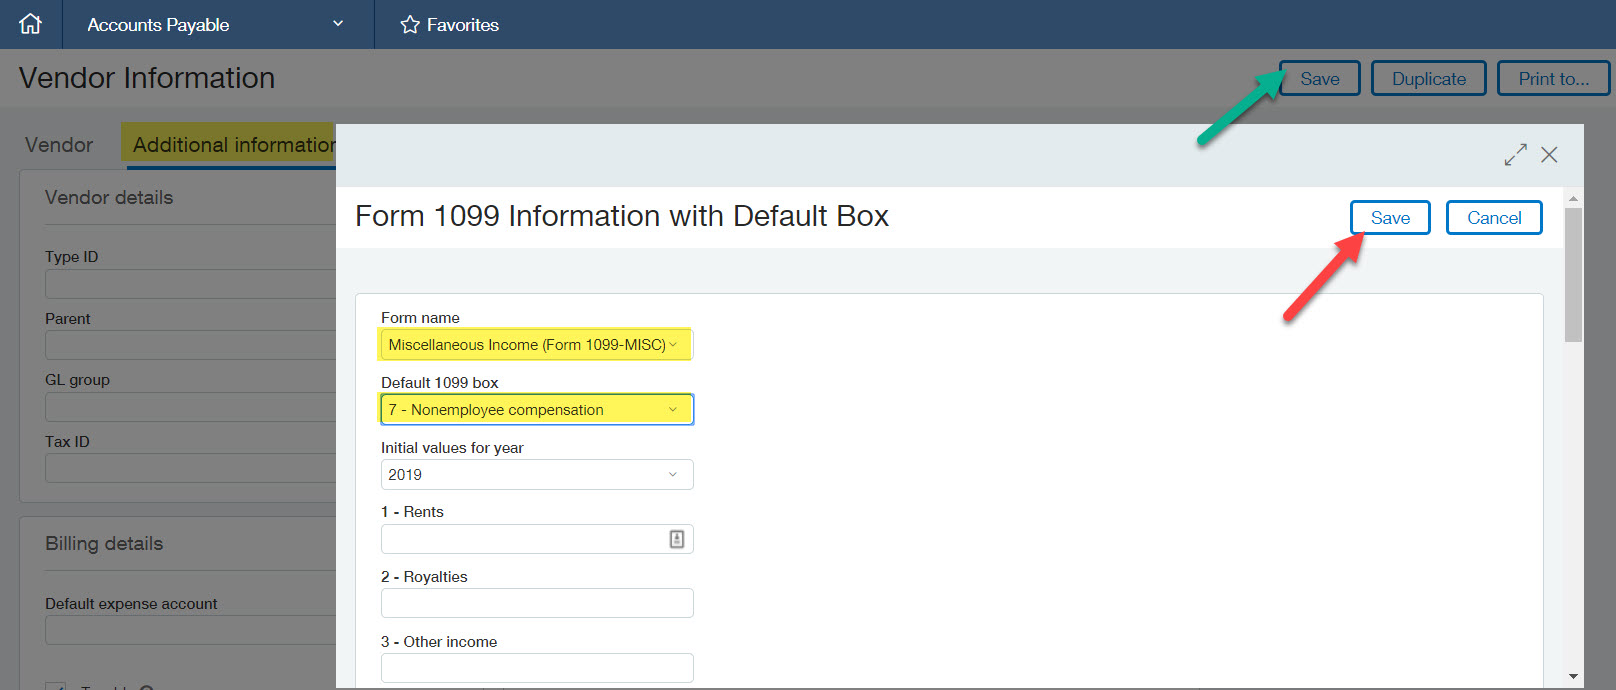1616x690 pixels.
Task: Click the Favorites star icon
Action: point(410,25)
